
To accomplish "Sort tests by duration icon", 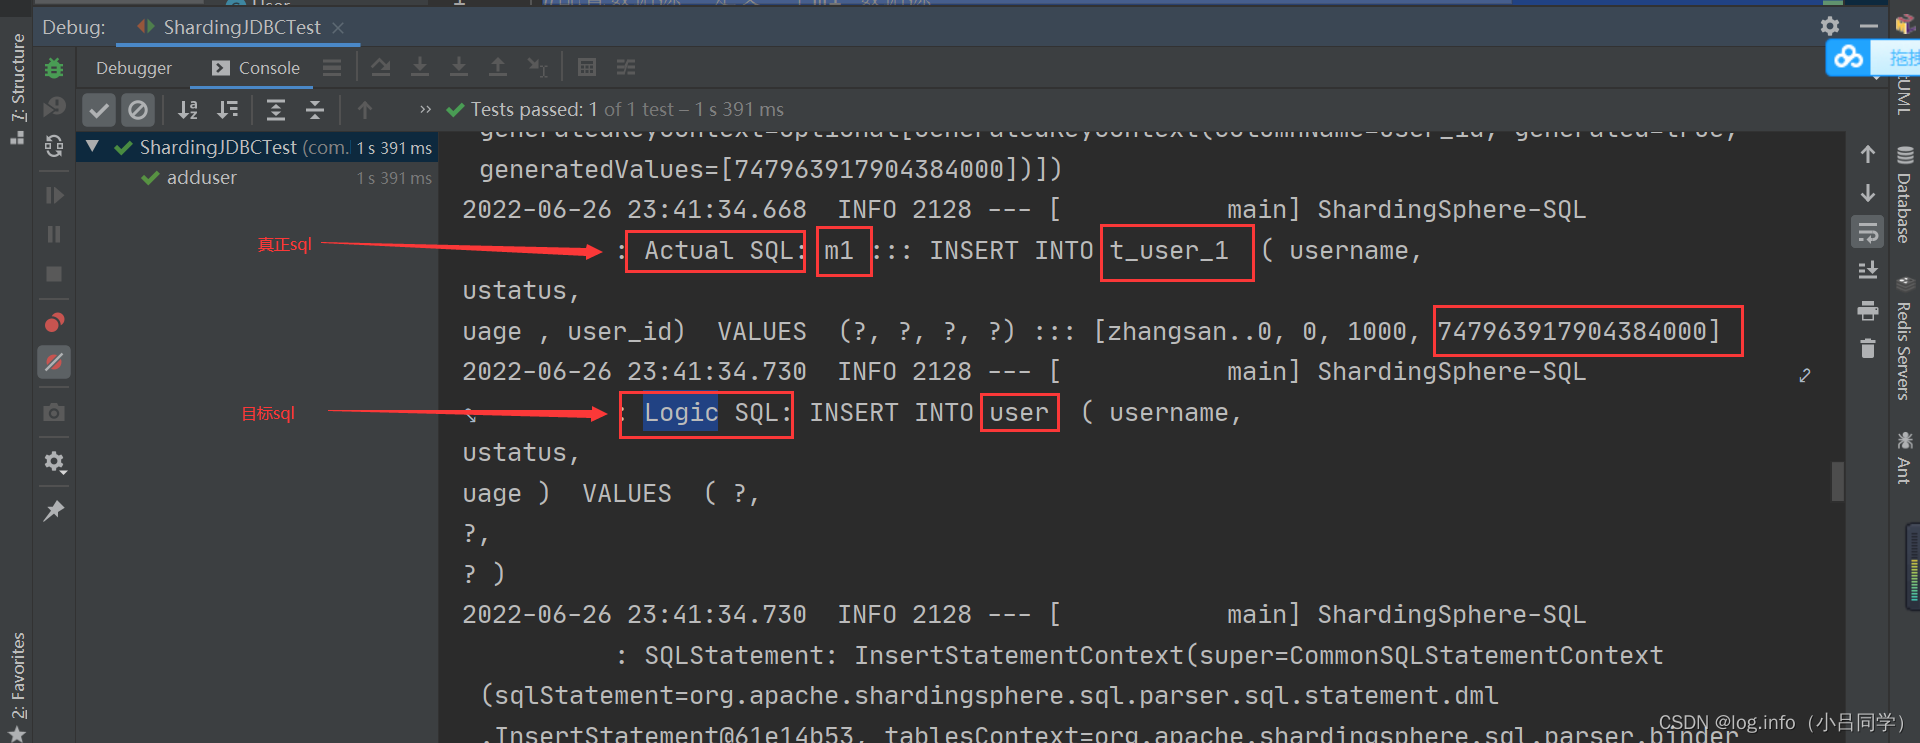I will (x=228, y=109).
